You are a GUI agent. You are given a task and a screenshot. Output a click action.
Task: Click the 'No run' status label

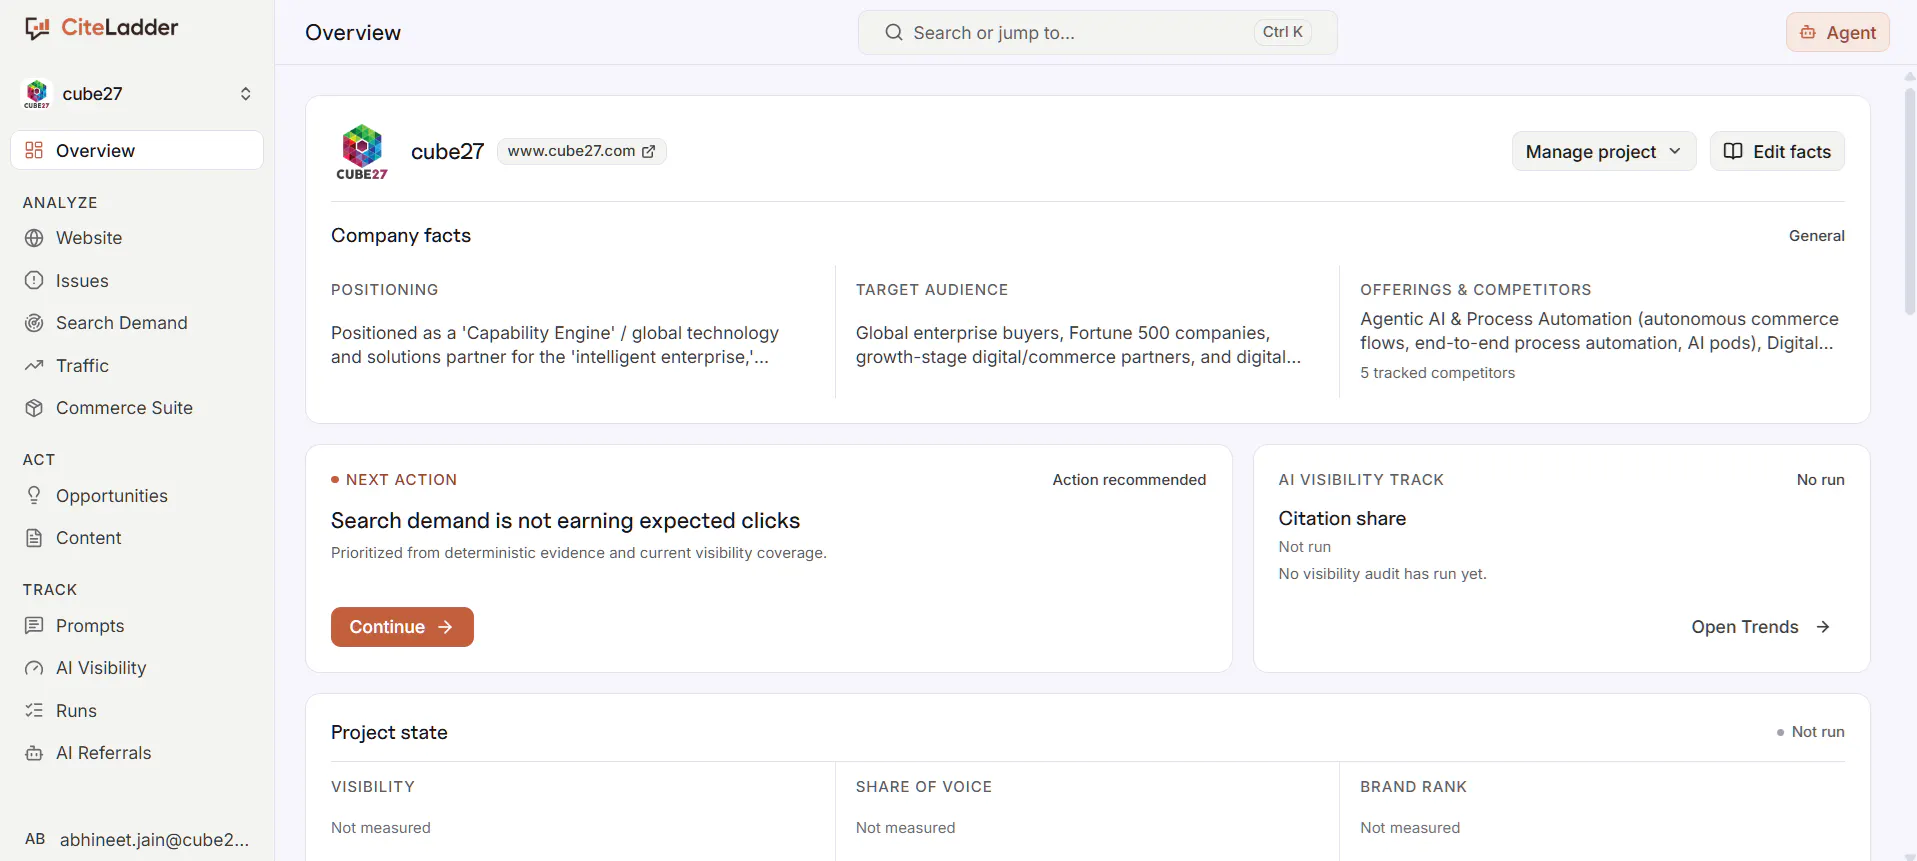(x=1820, y=480)
